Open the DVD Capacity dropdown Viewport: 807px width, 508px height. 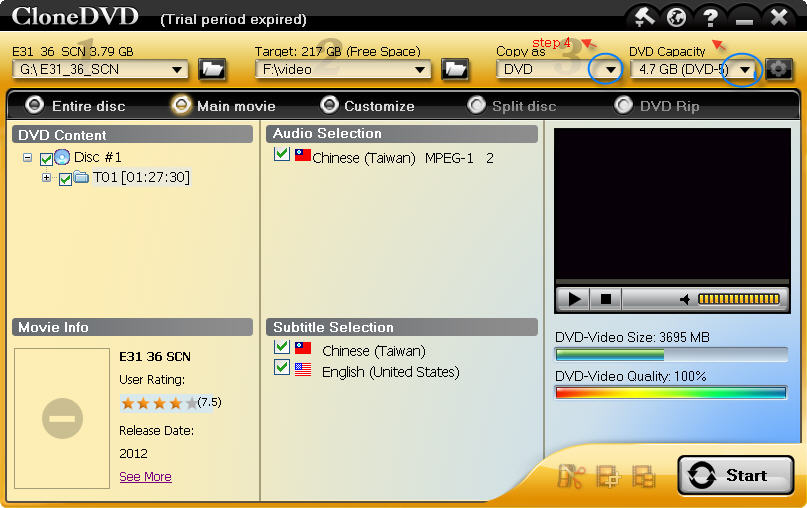(x=745, y=69)
